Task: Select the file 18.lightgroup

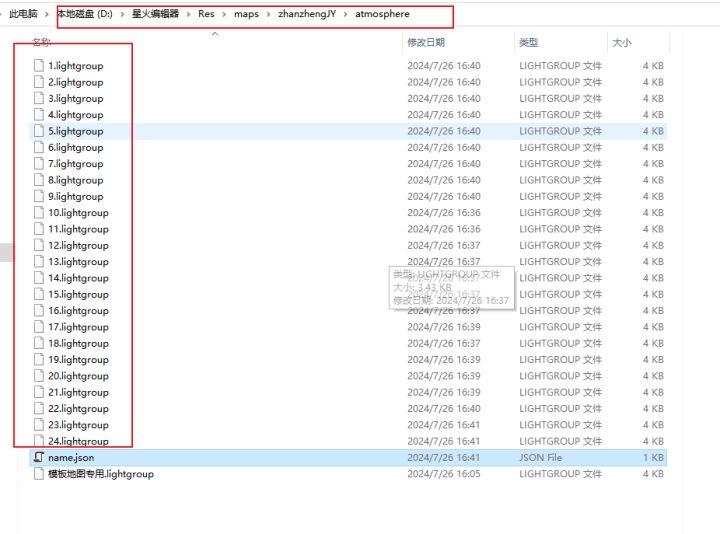Action: (x=79, y=343)
